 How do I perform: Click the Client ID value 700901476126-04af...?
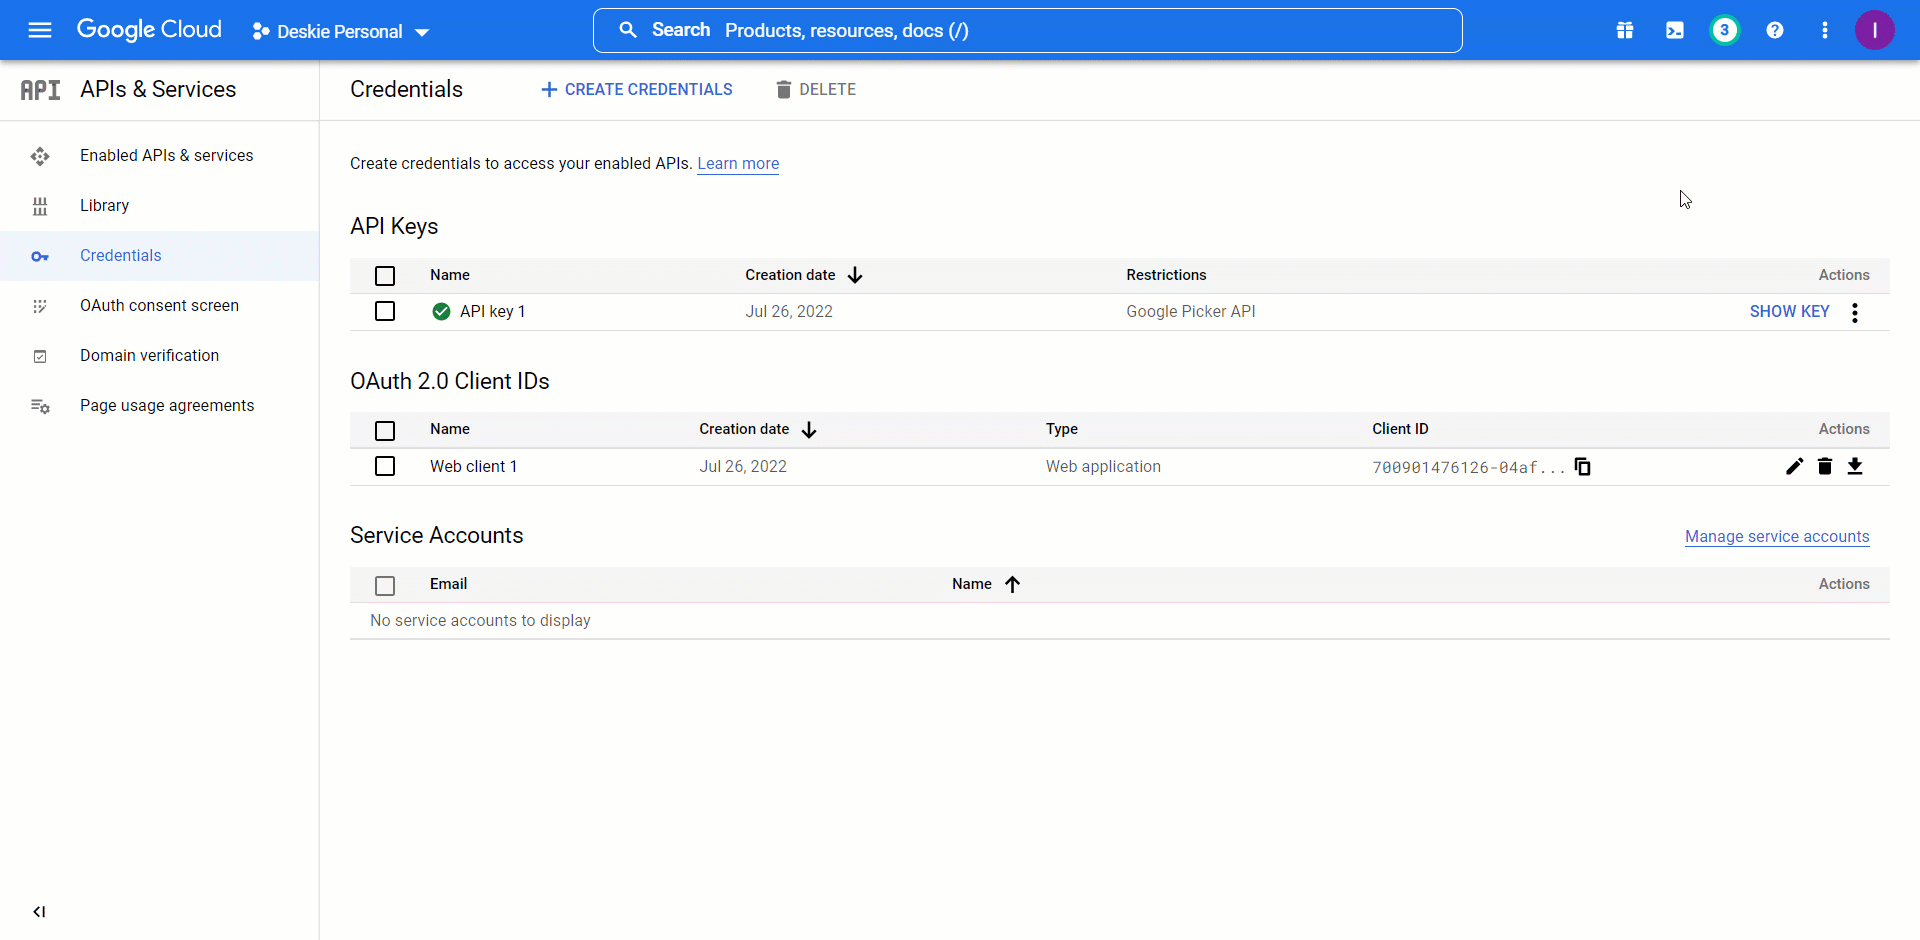(1468, 467)
